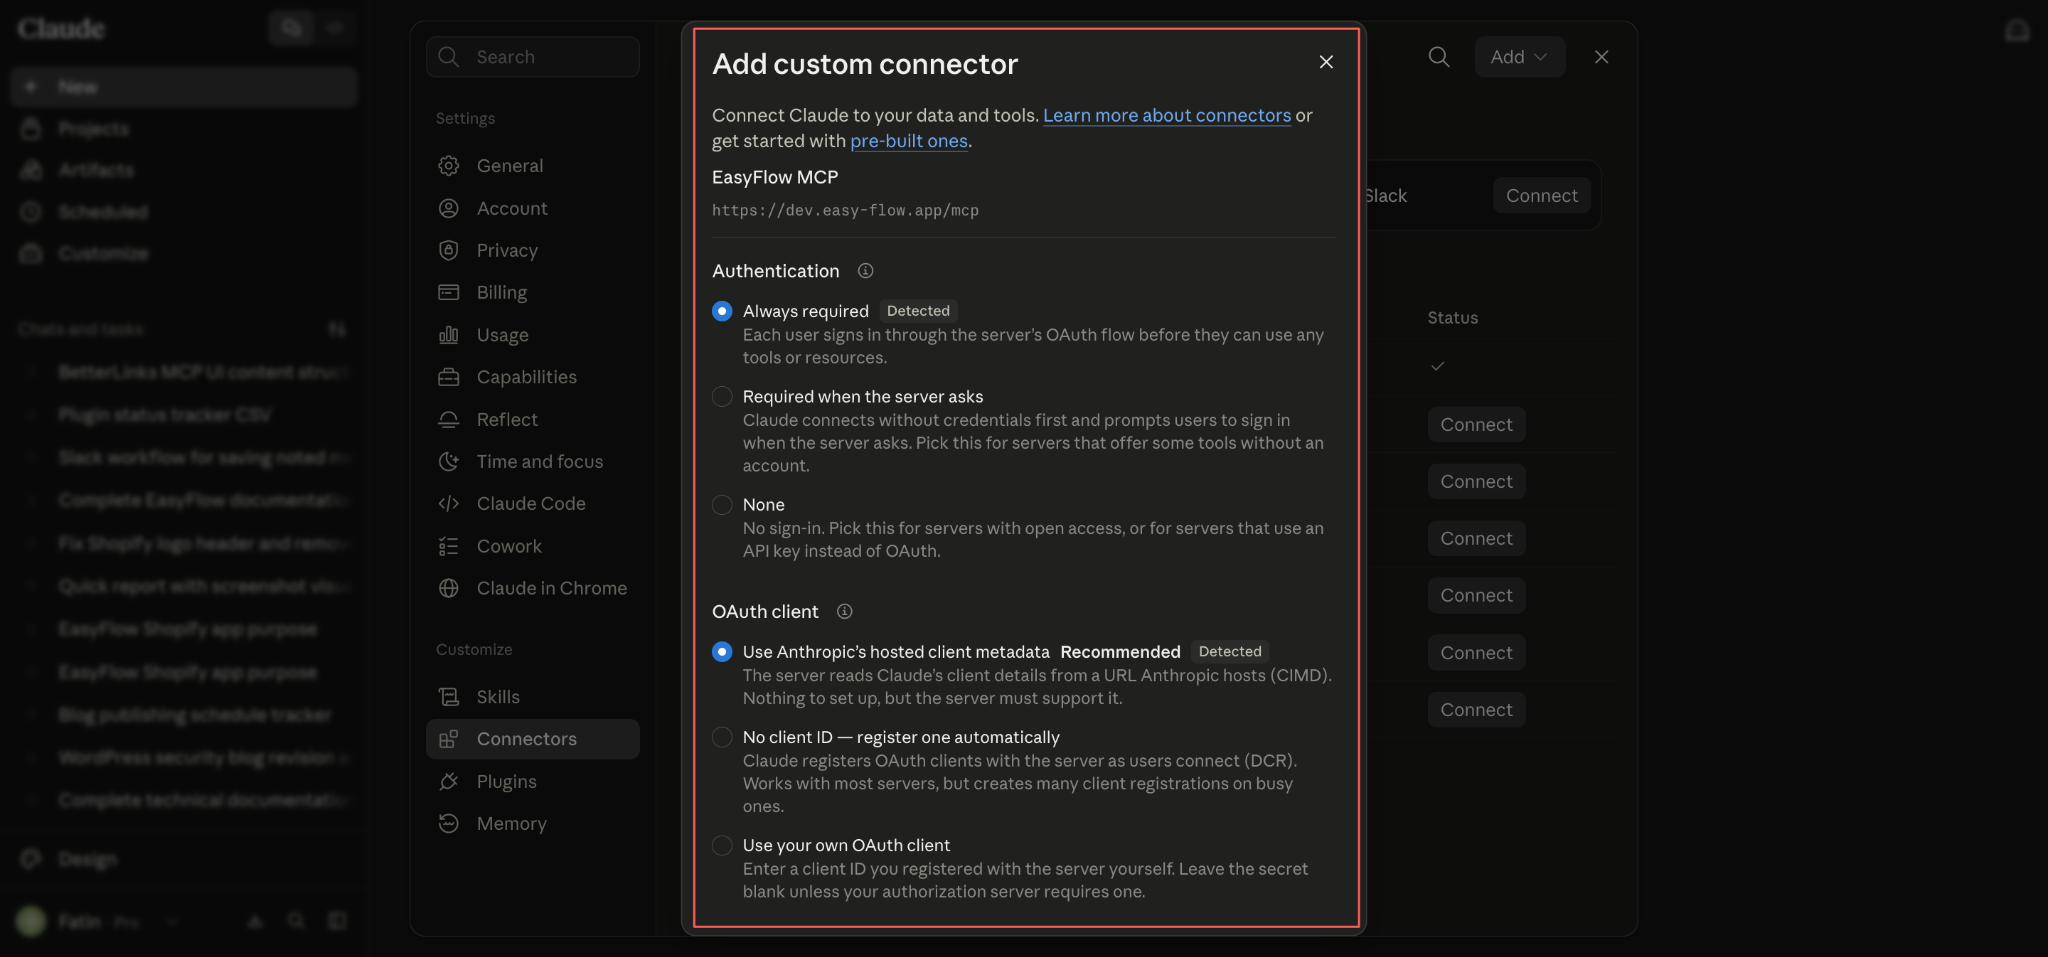Click the Account person icon
The image size is (2048, 957).
tap(449, 208)
